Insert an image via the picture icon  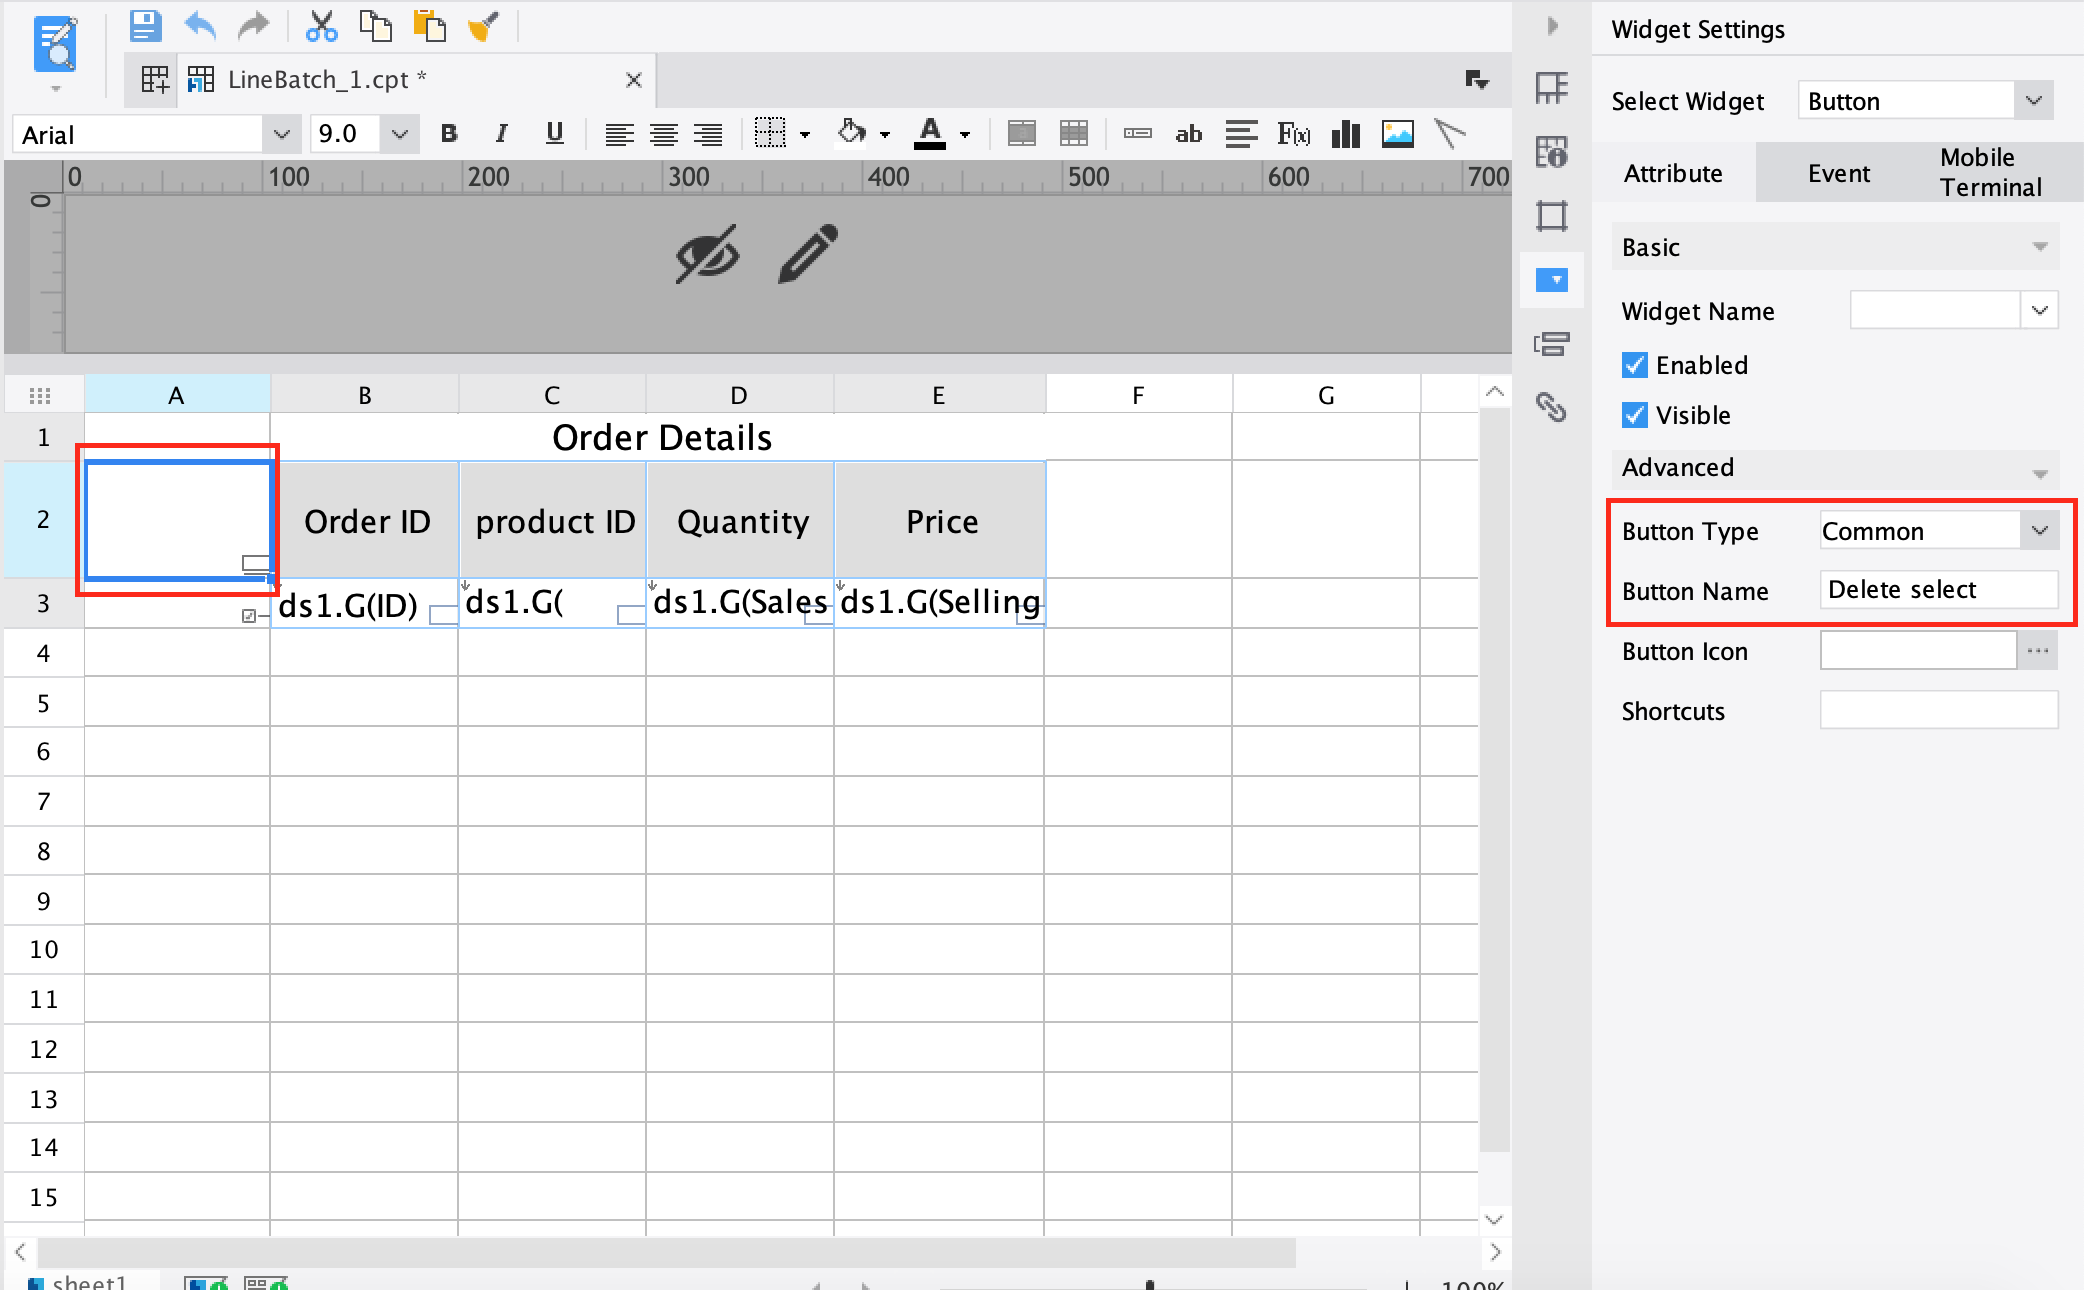1398,133
